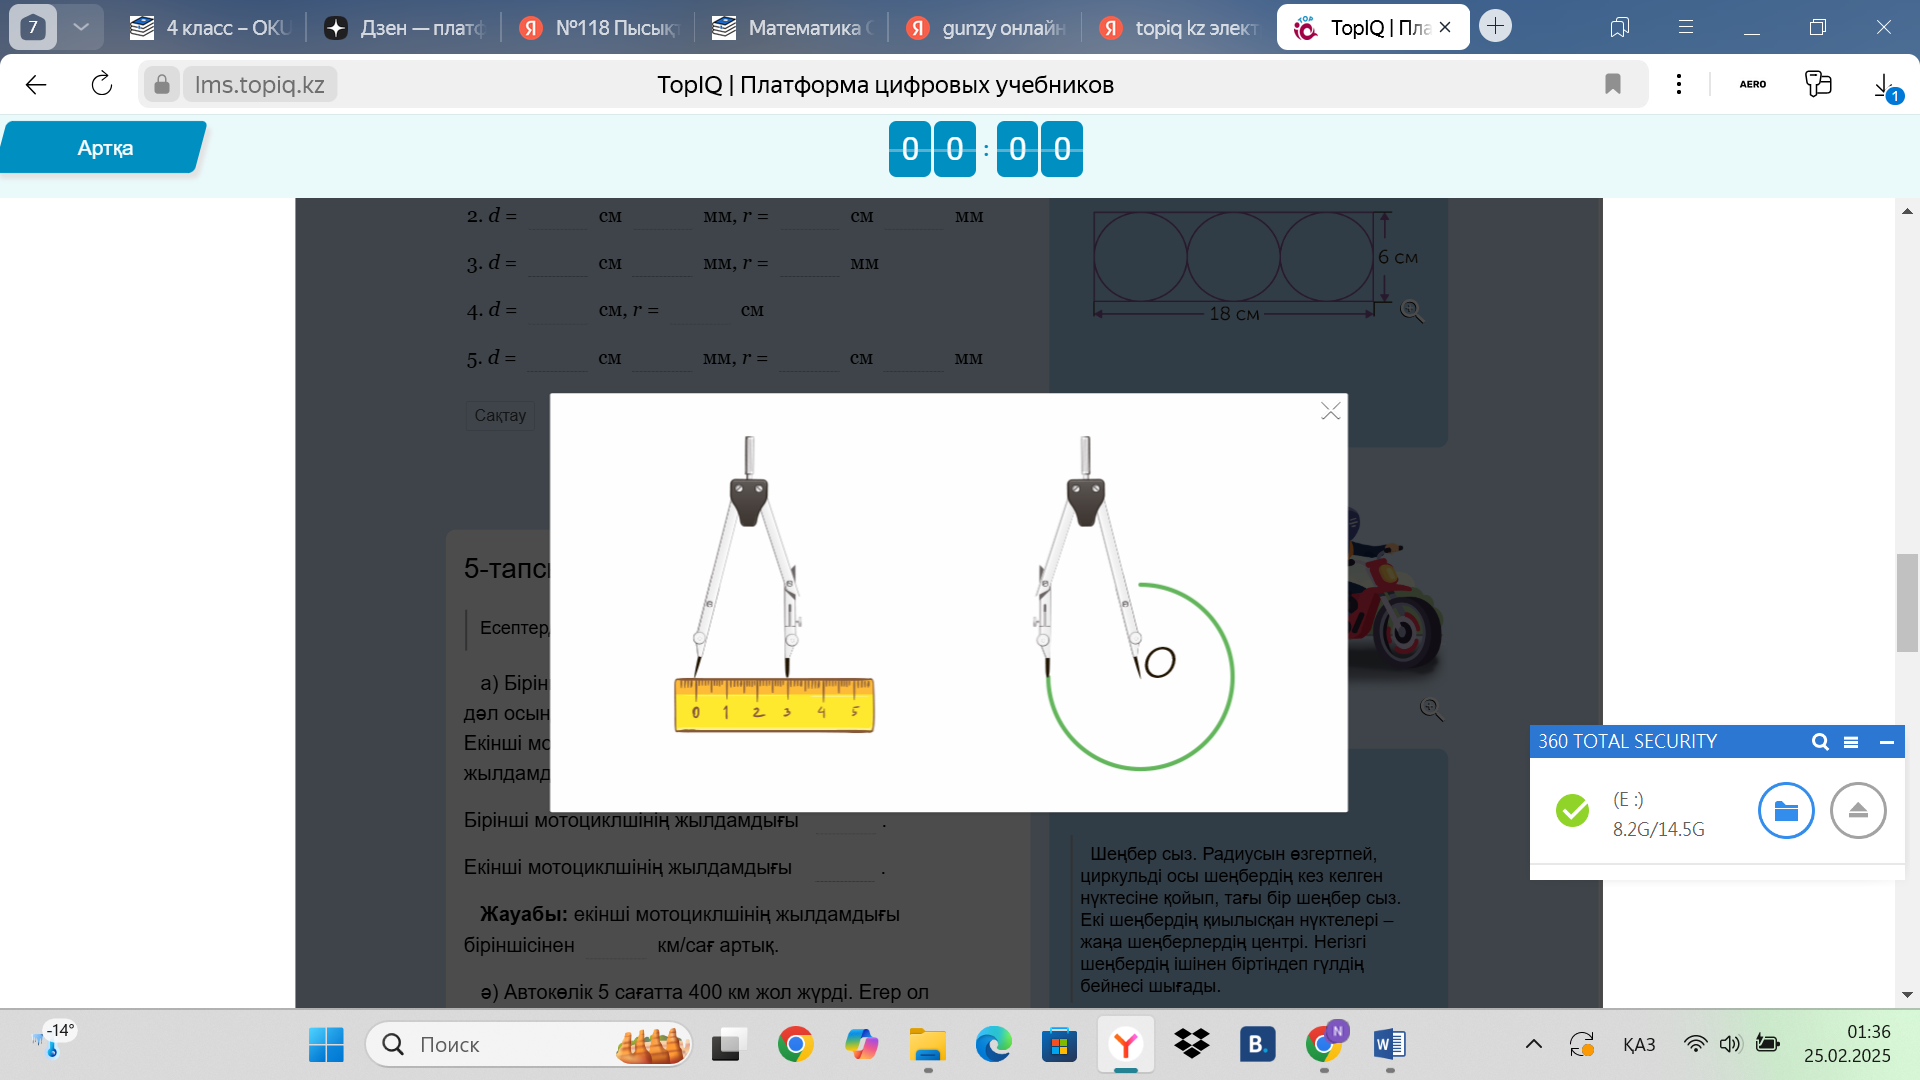Open a new browser tab

pos(1495,26)
